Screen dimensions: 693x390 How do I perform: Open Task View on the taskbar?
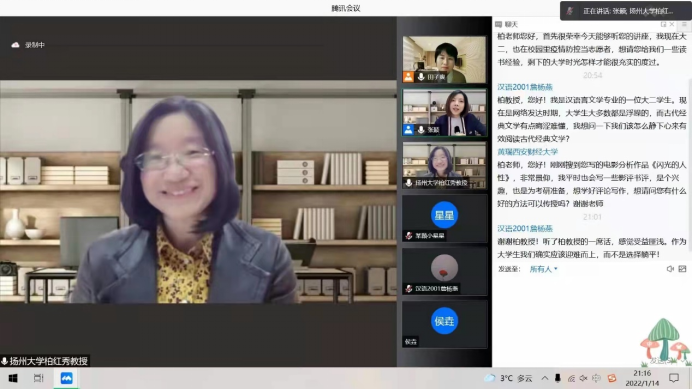click(39, 379)
